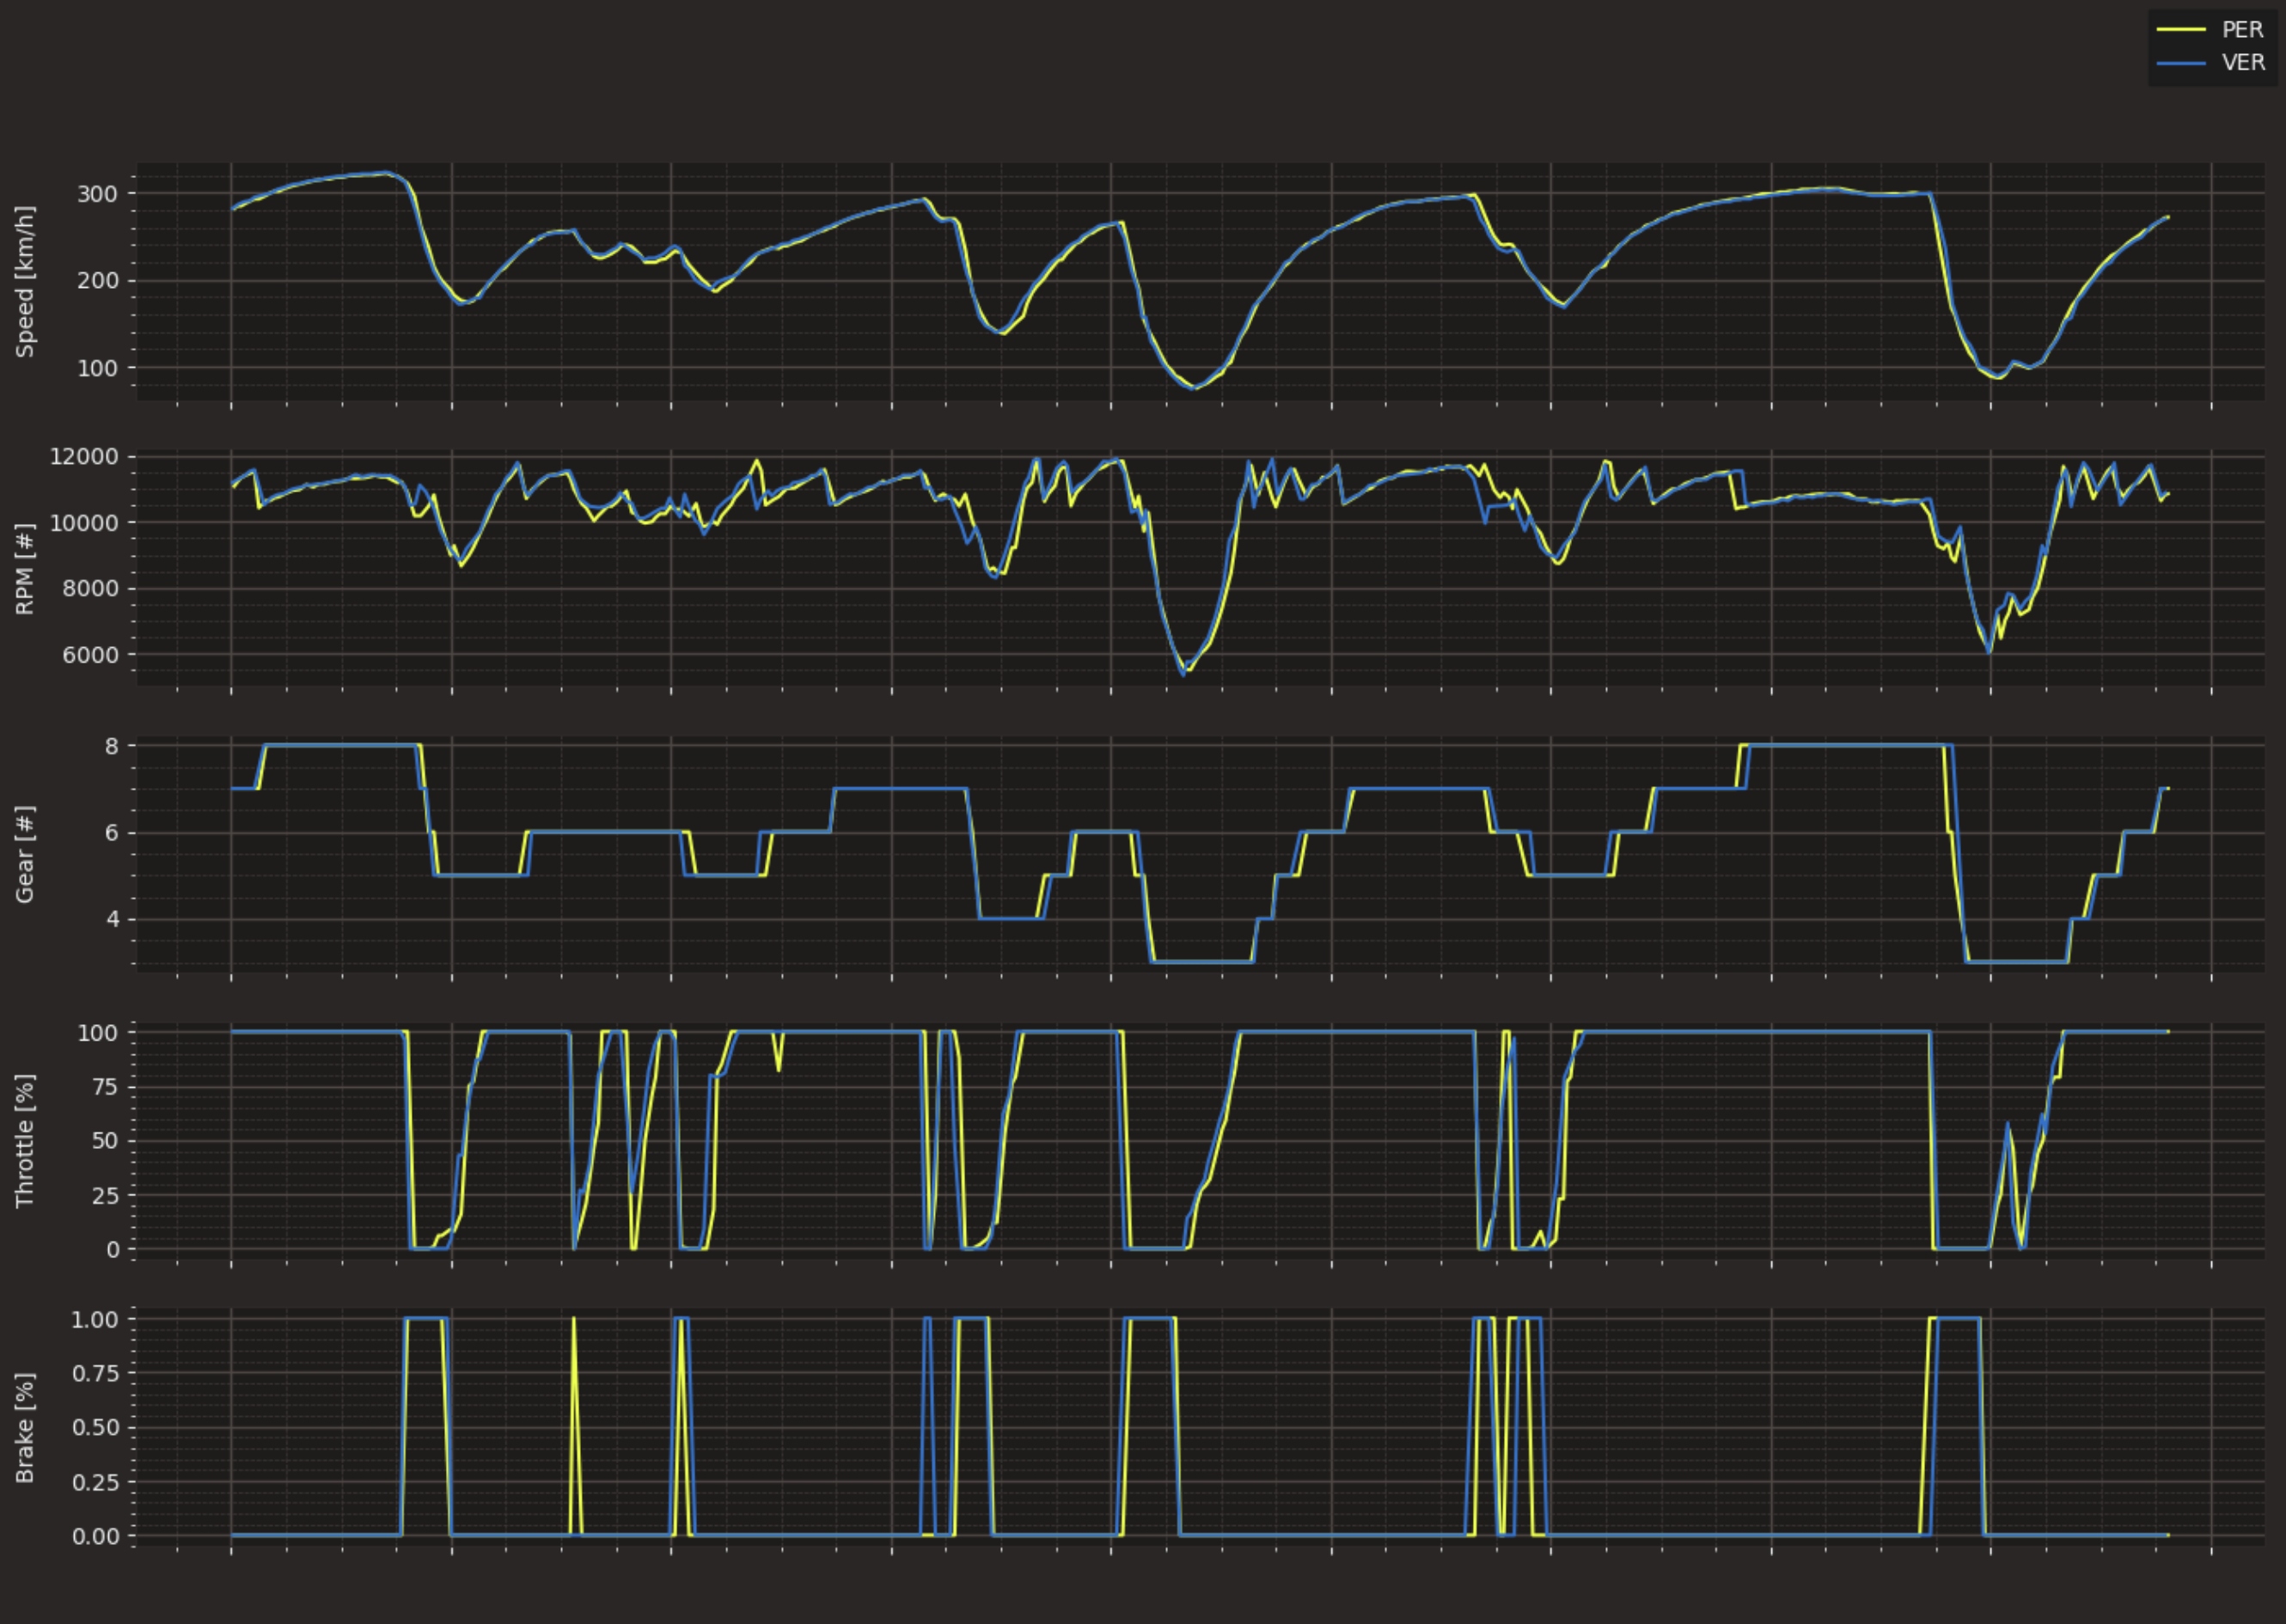Click the 6 tick on Gear axis
Screen dimensions: 2286x1624
click(x=112, y=833)
